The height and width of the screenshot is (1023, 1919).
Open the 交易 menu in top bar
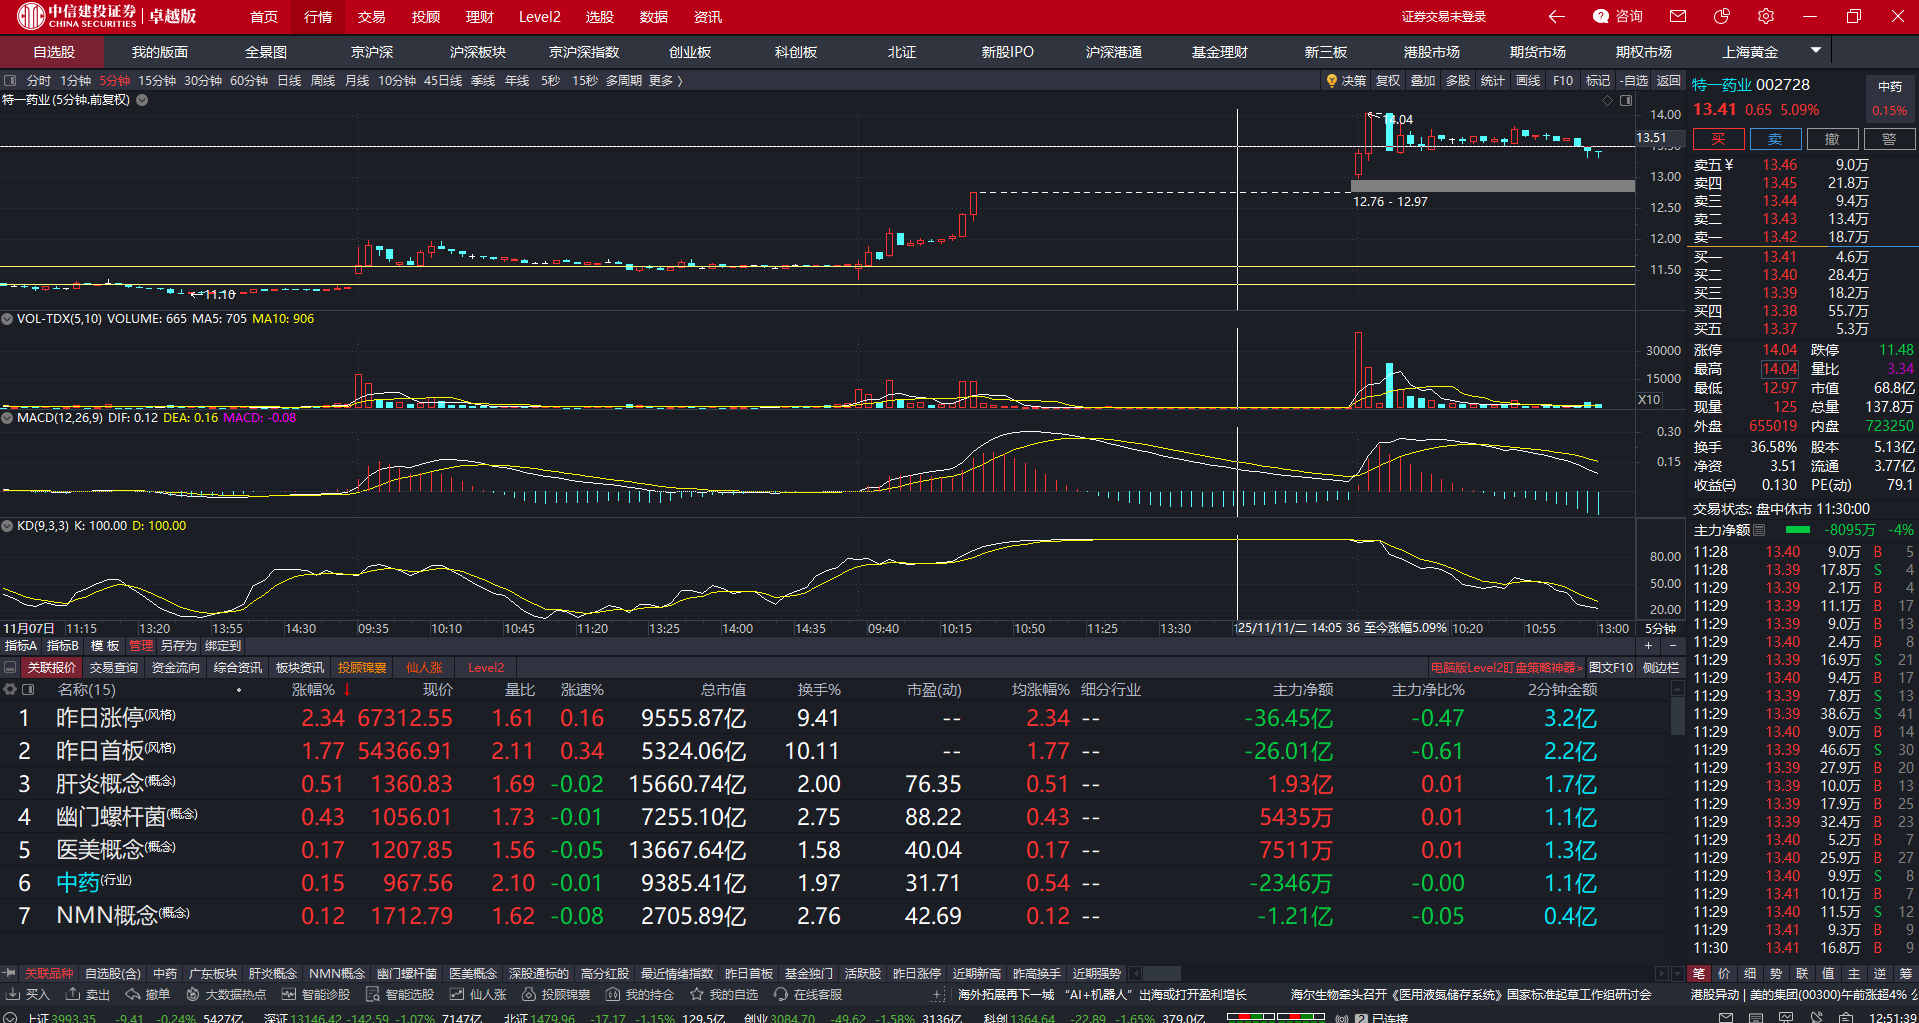[371, 17]
